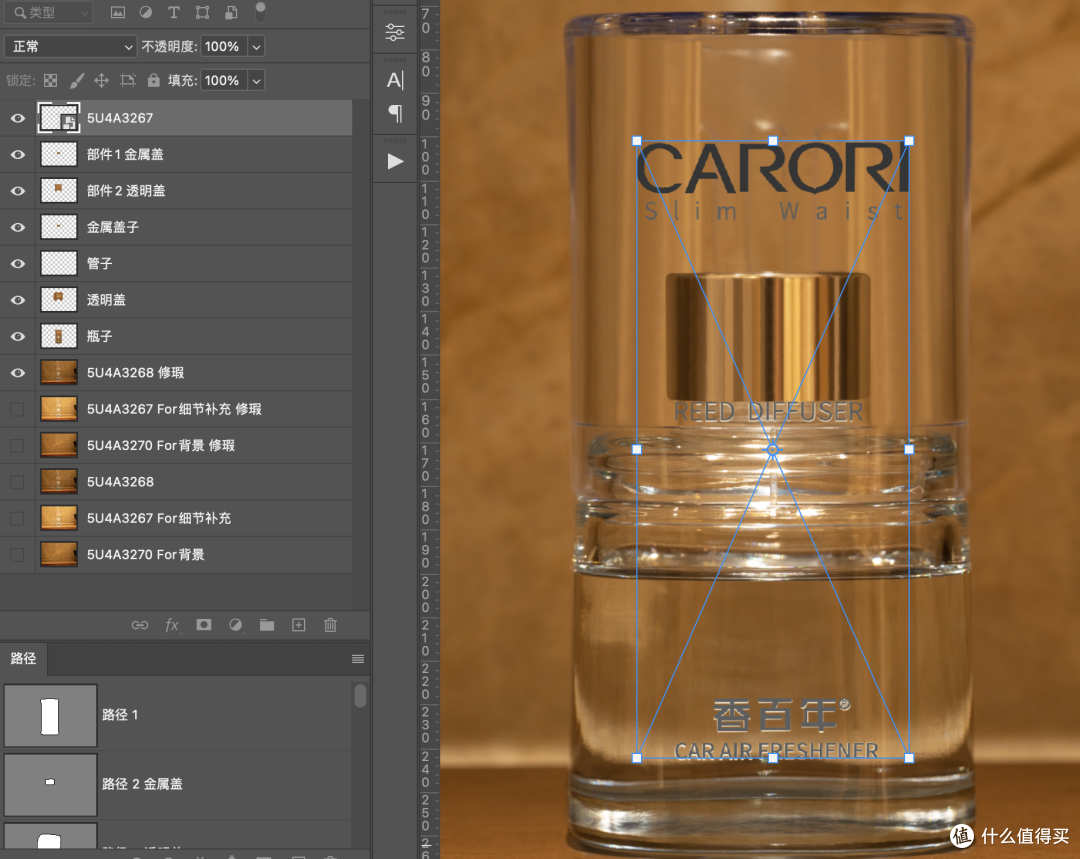Create a new group folder icon
The width and height of the screenshot is (1080, 859).
coord(267,625)
